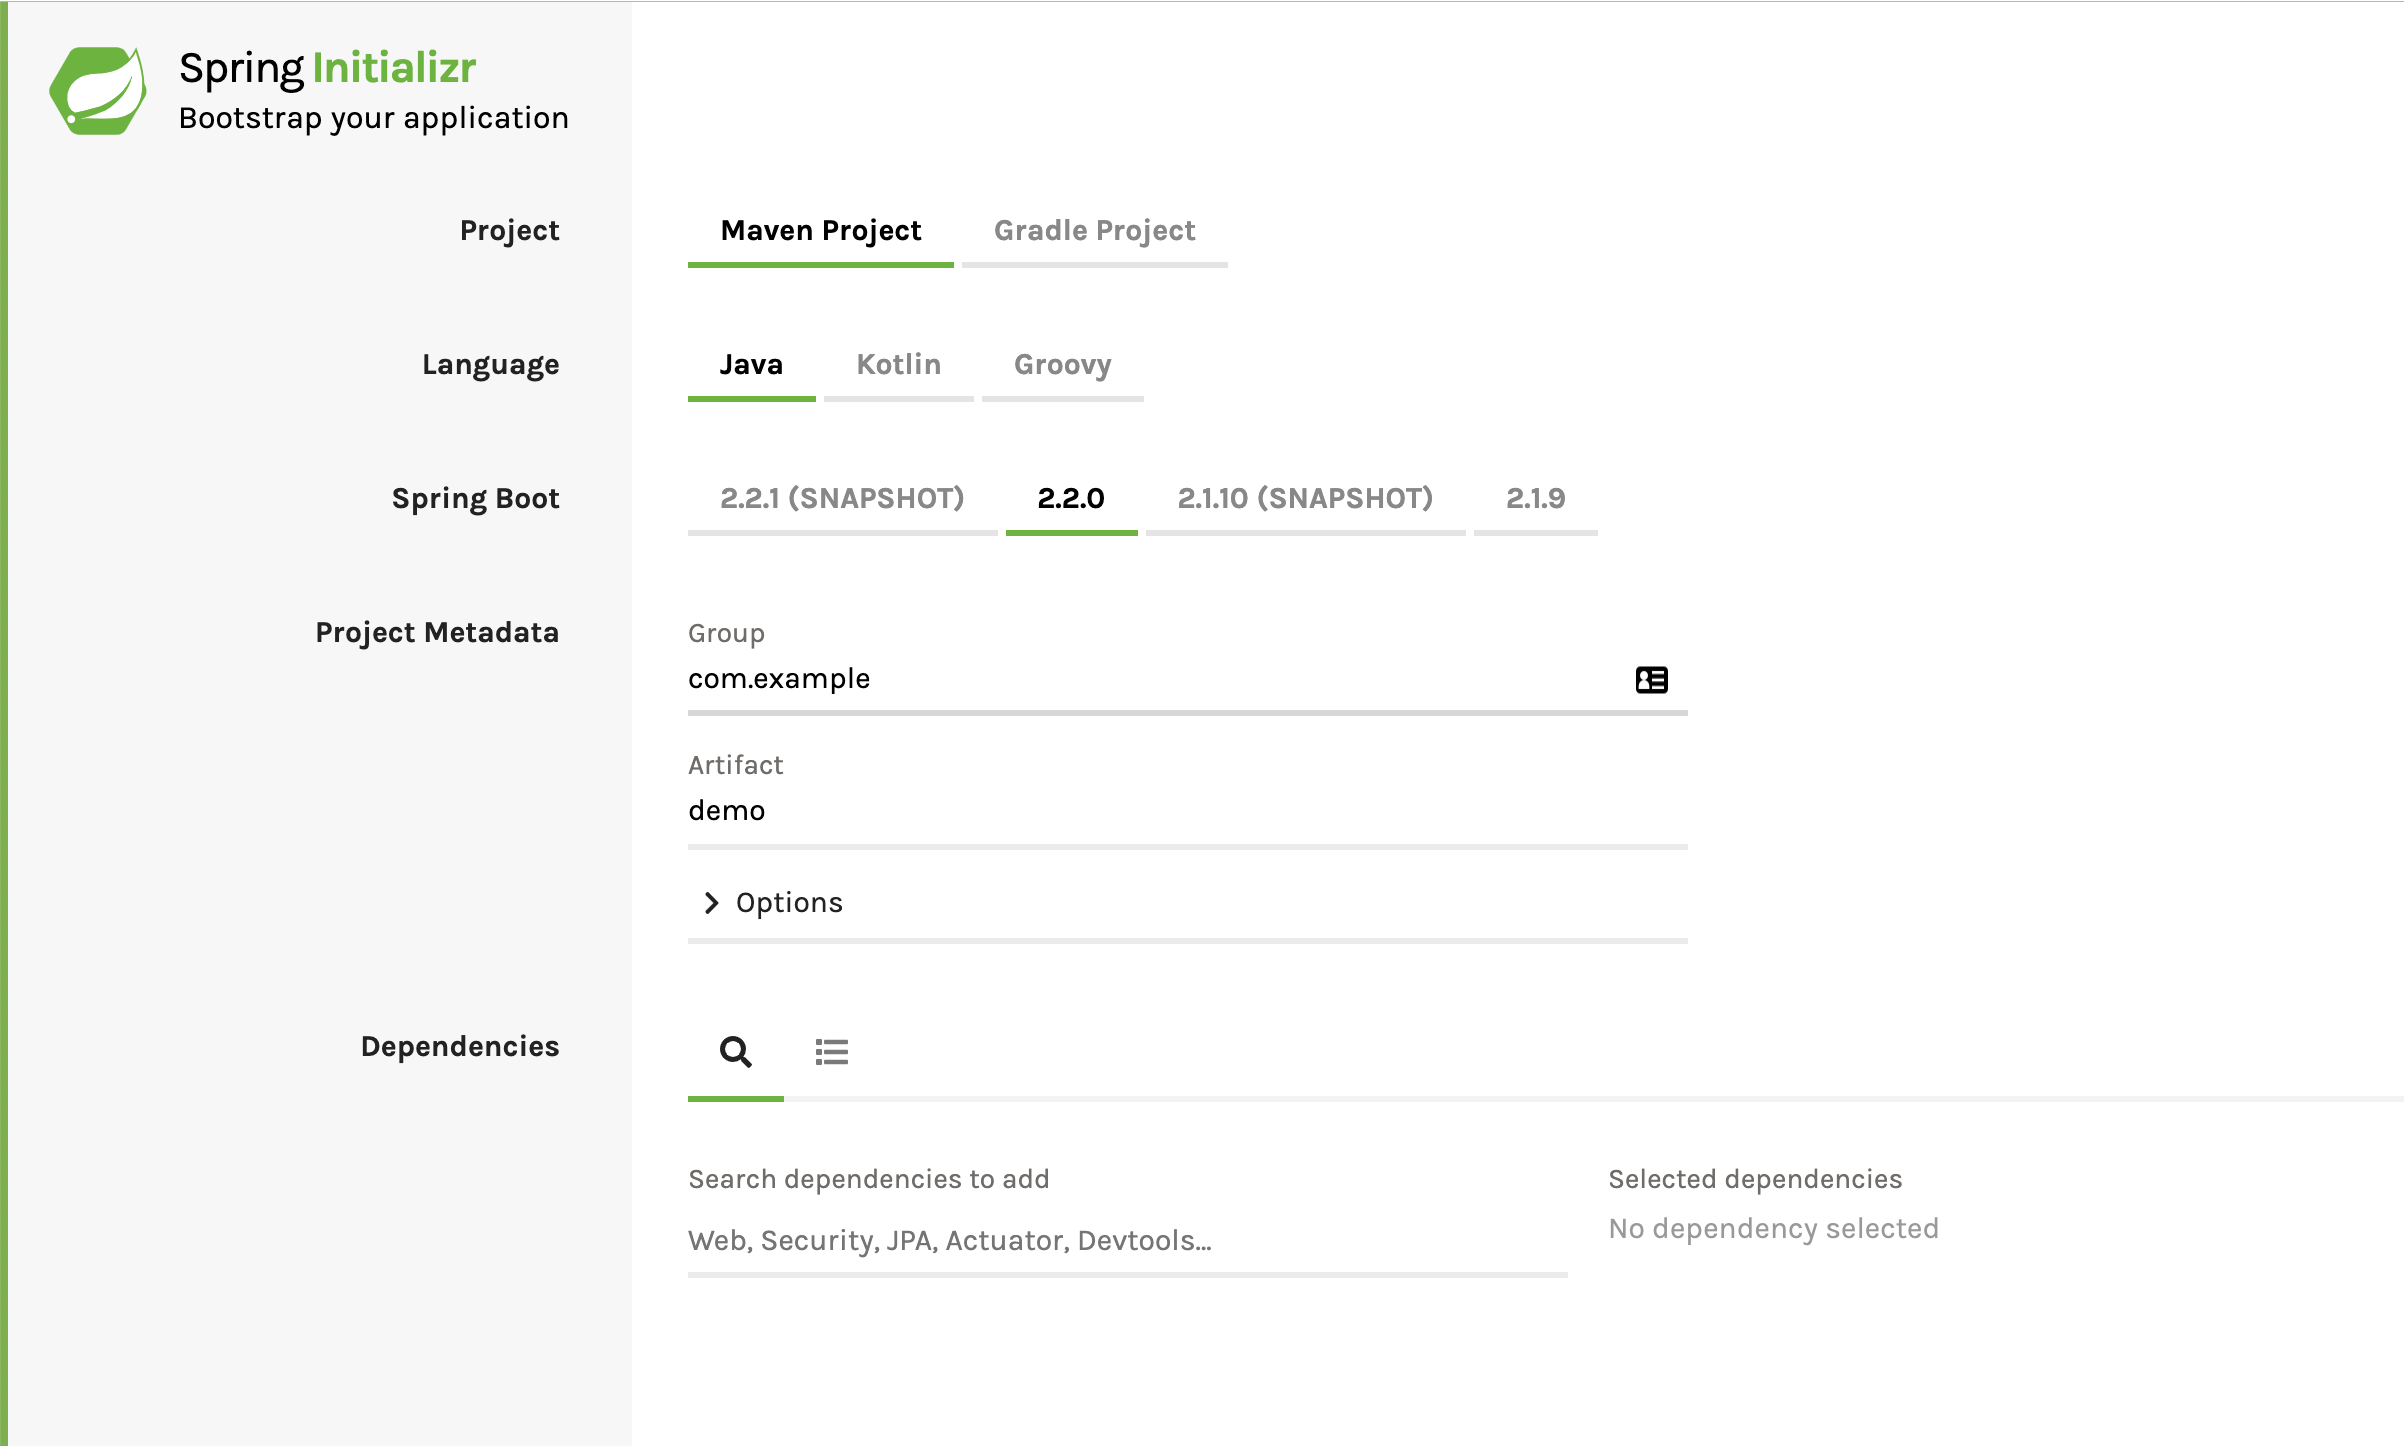Switch to dependency search view icon

point(735,1052)
